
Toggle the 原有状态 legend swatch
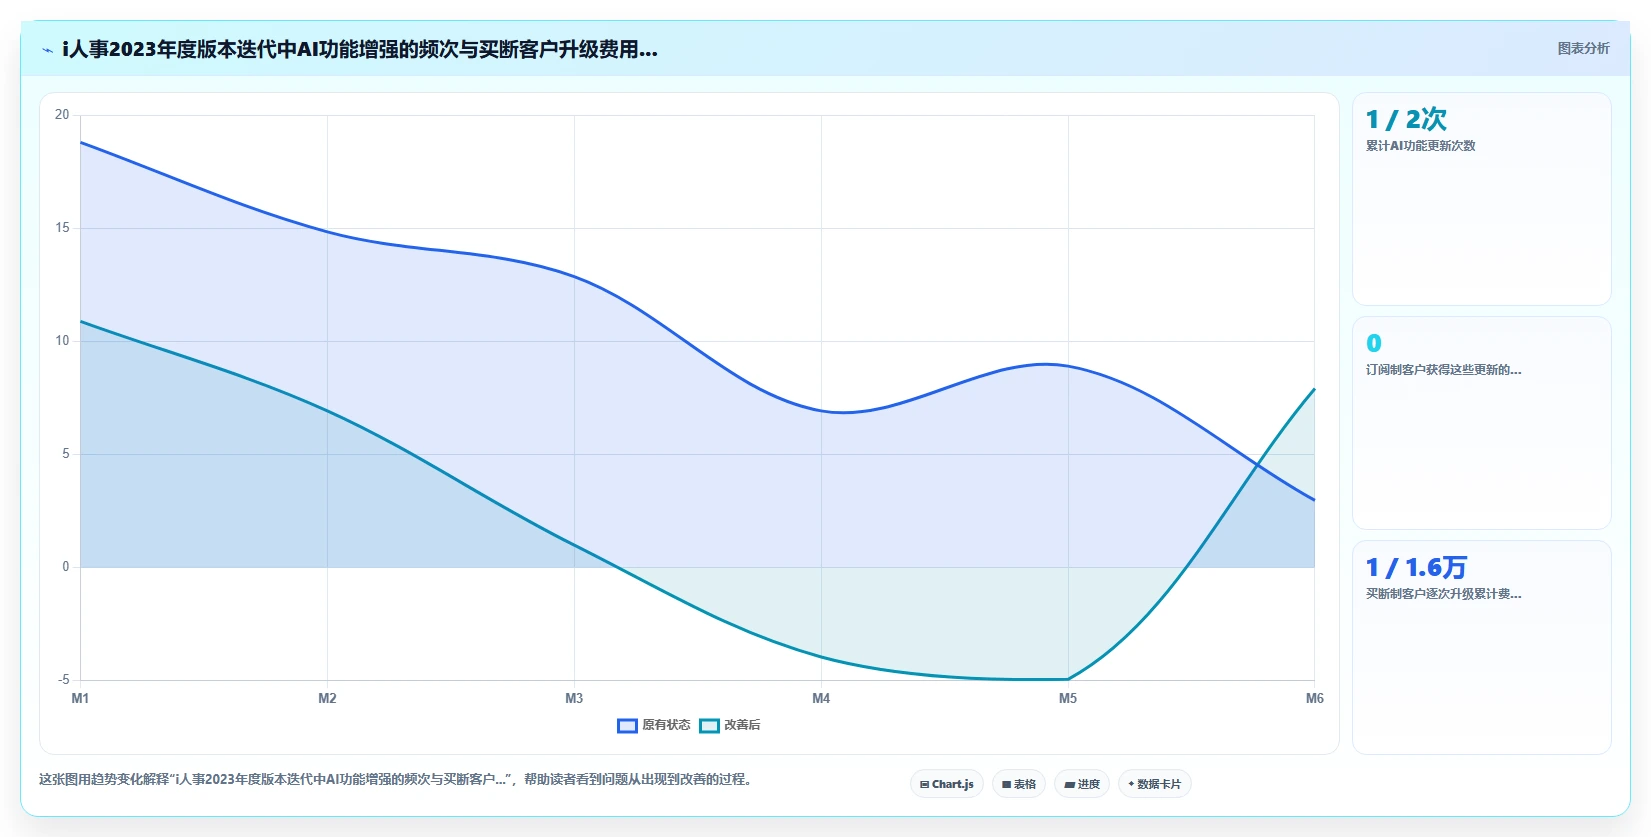click(x=627, y=726)
